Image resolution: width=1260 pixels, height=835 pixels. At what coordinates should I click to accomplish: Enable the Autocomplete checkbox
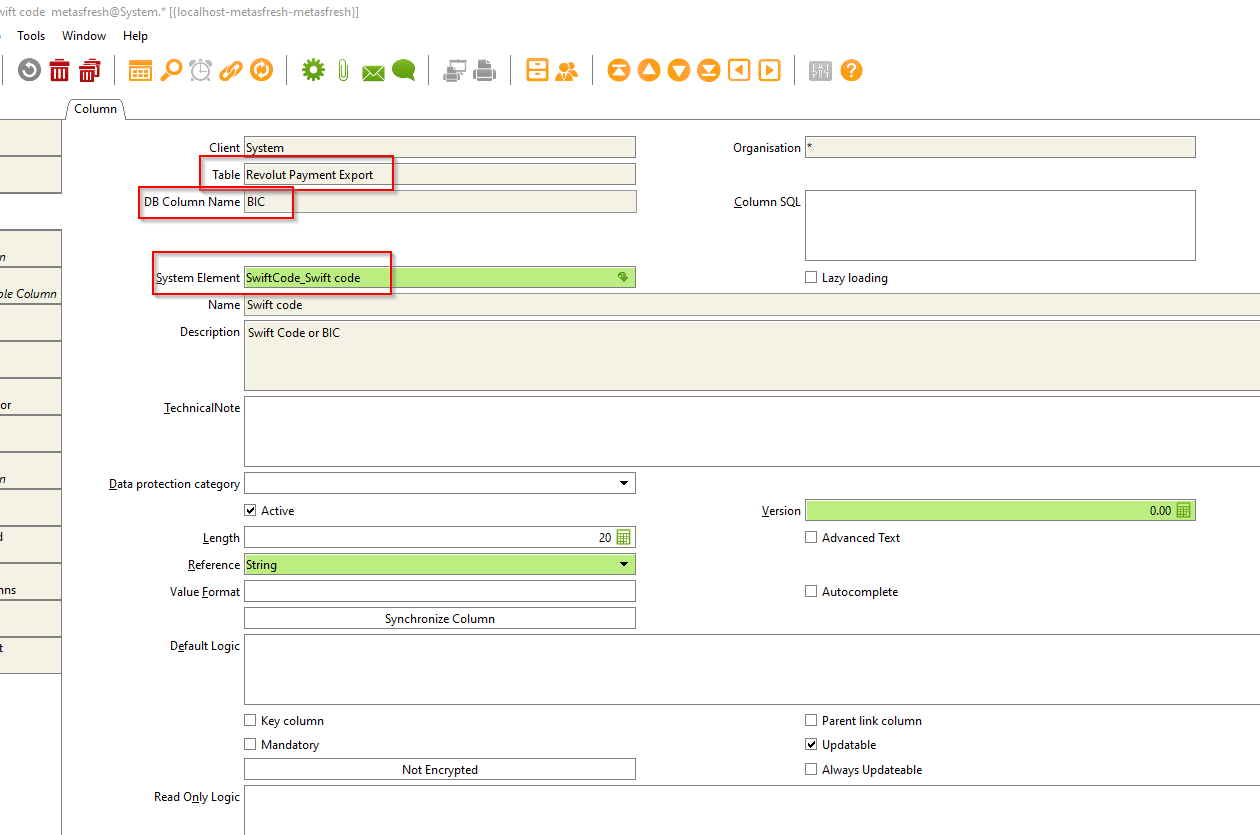(811, 591)
